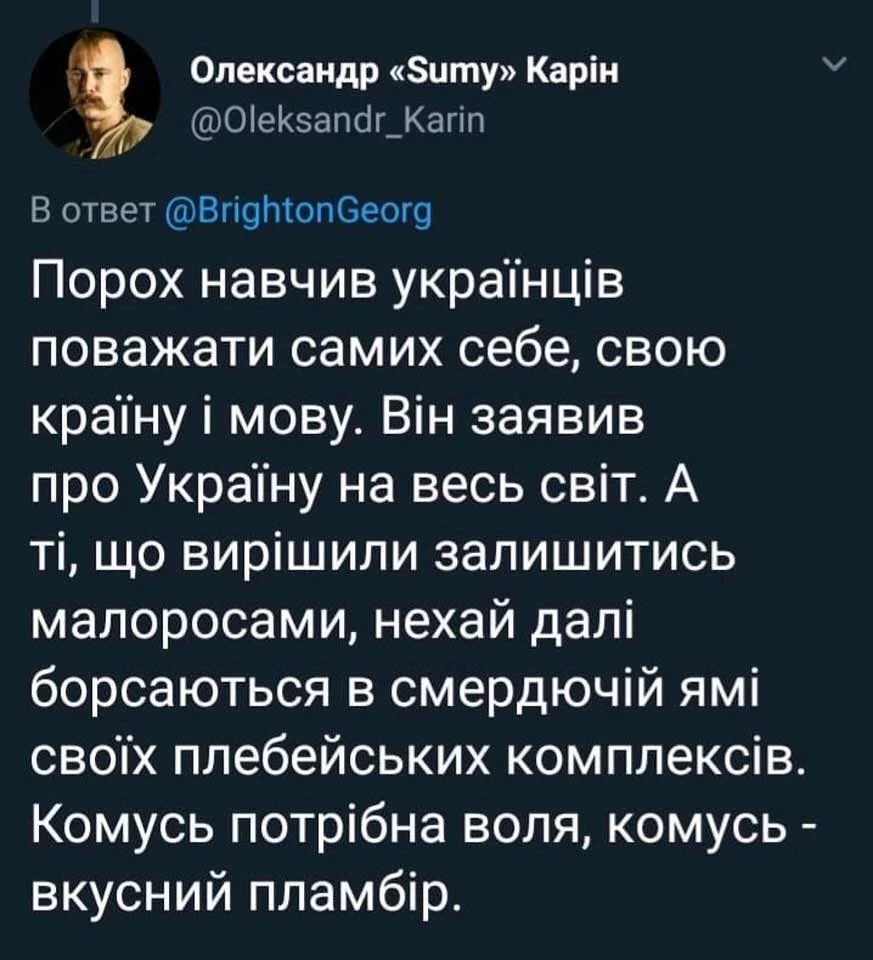Click the "В ответ" reply label

(x=91, y=212)
